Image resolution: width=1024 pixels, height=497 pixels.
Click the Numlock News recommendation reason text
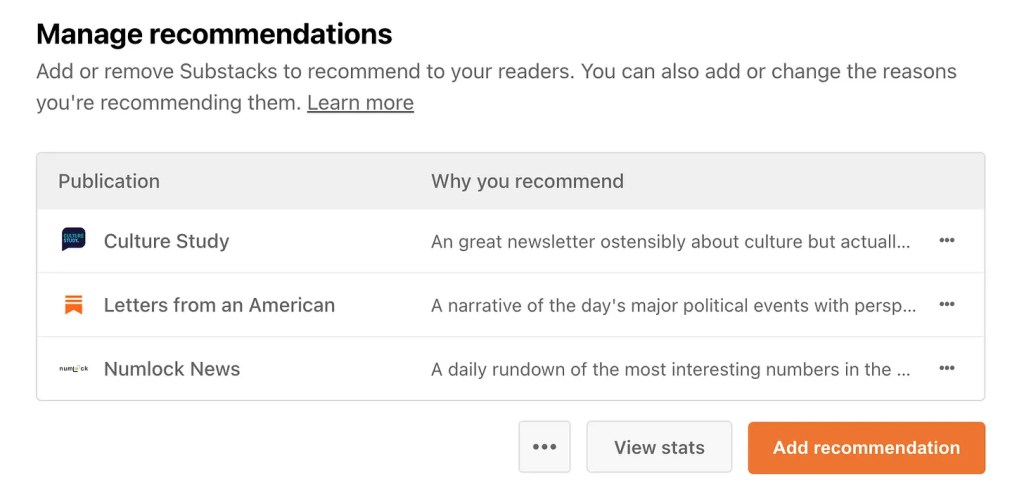click(x=670, y=369)
